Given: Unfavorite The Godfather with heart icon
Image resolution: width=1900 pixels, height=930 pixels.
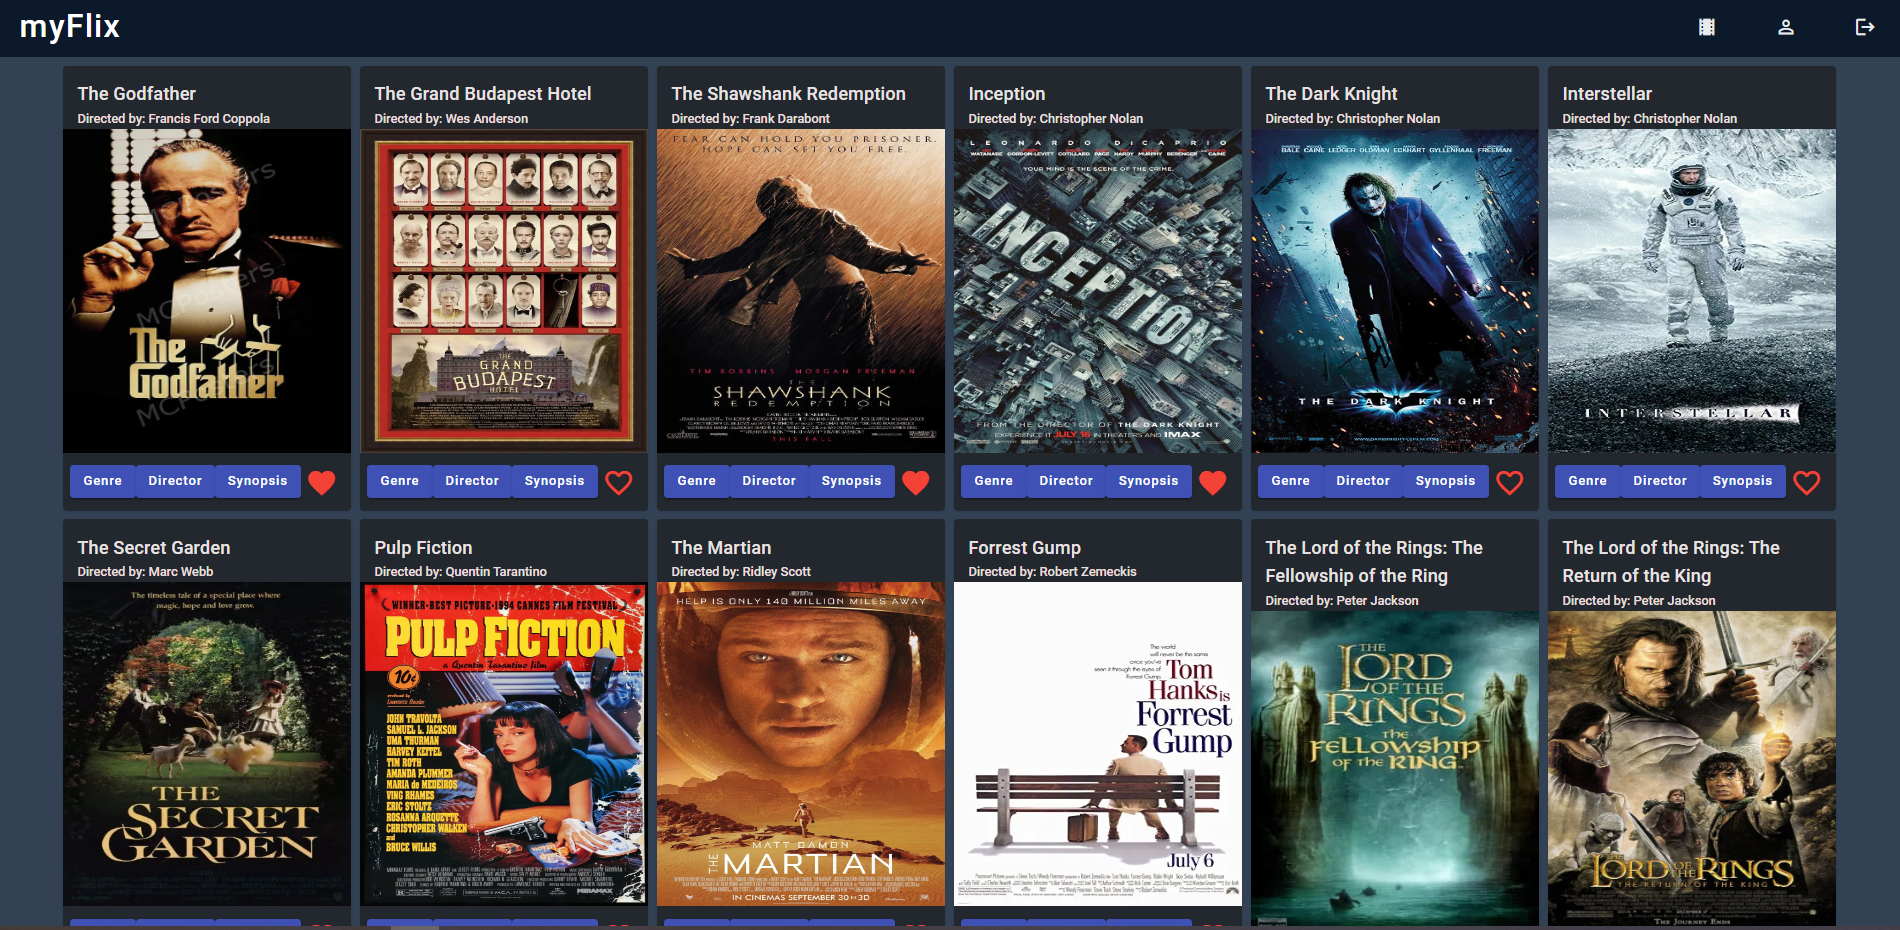Looking at the screenshot, I should coord(322,482).
